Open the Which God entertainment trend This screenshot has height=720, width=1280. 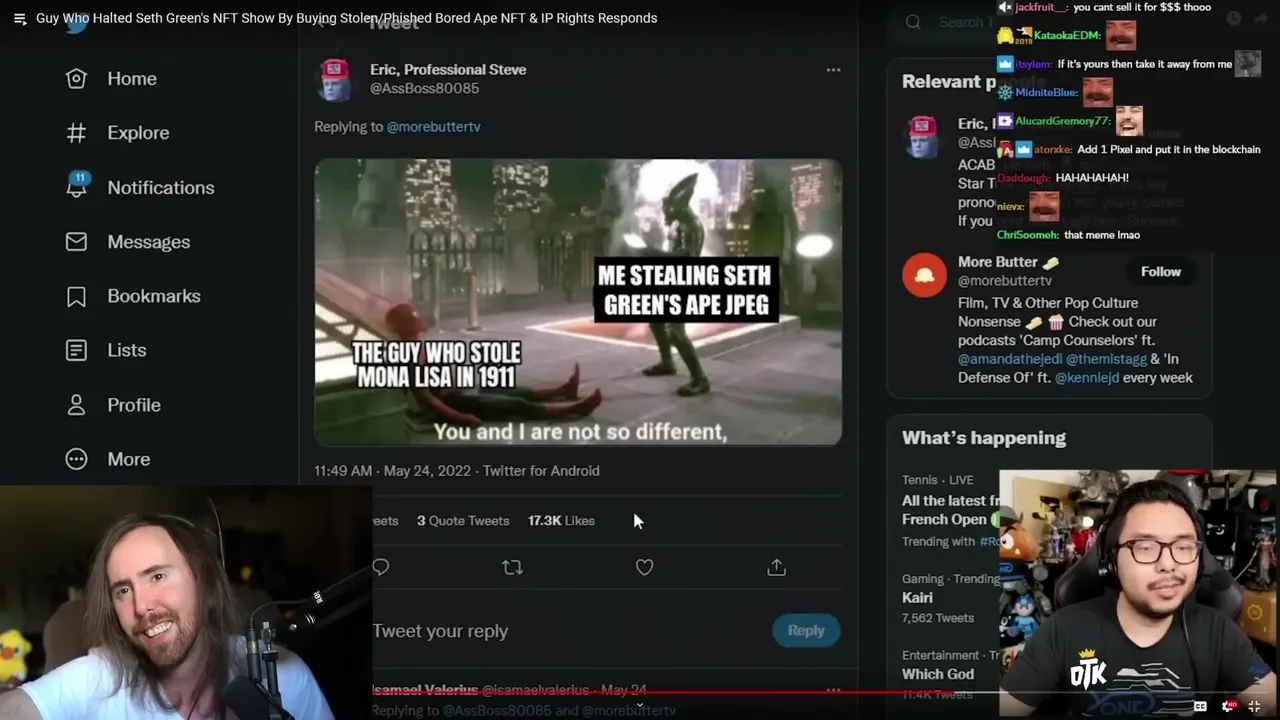950,675
